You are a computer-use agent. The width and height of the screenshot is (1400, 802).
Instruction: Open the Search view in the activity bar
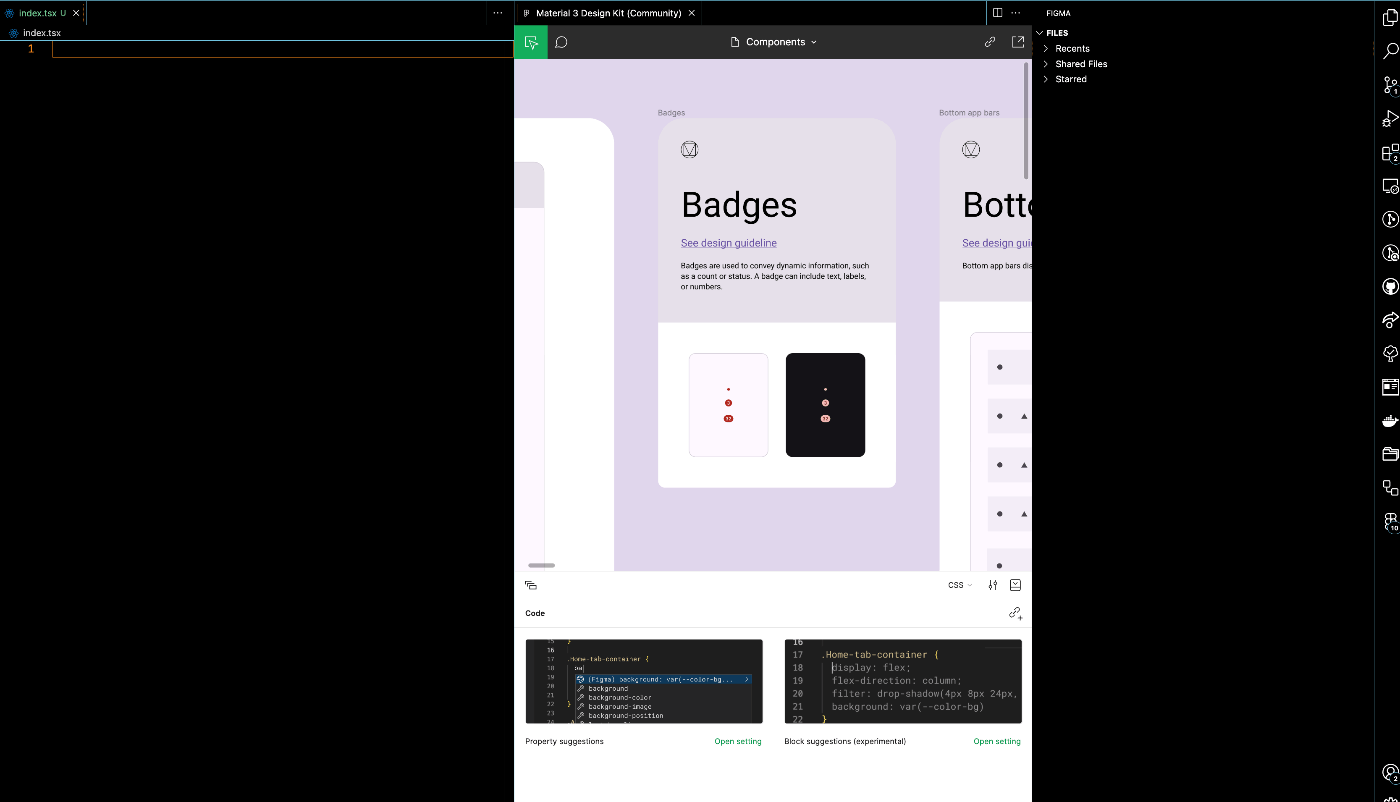(x=1390, y=51)
